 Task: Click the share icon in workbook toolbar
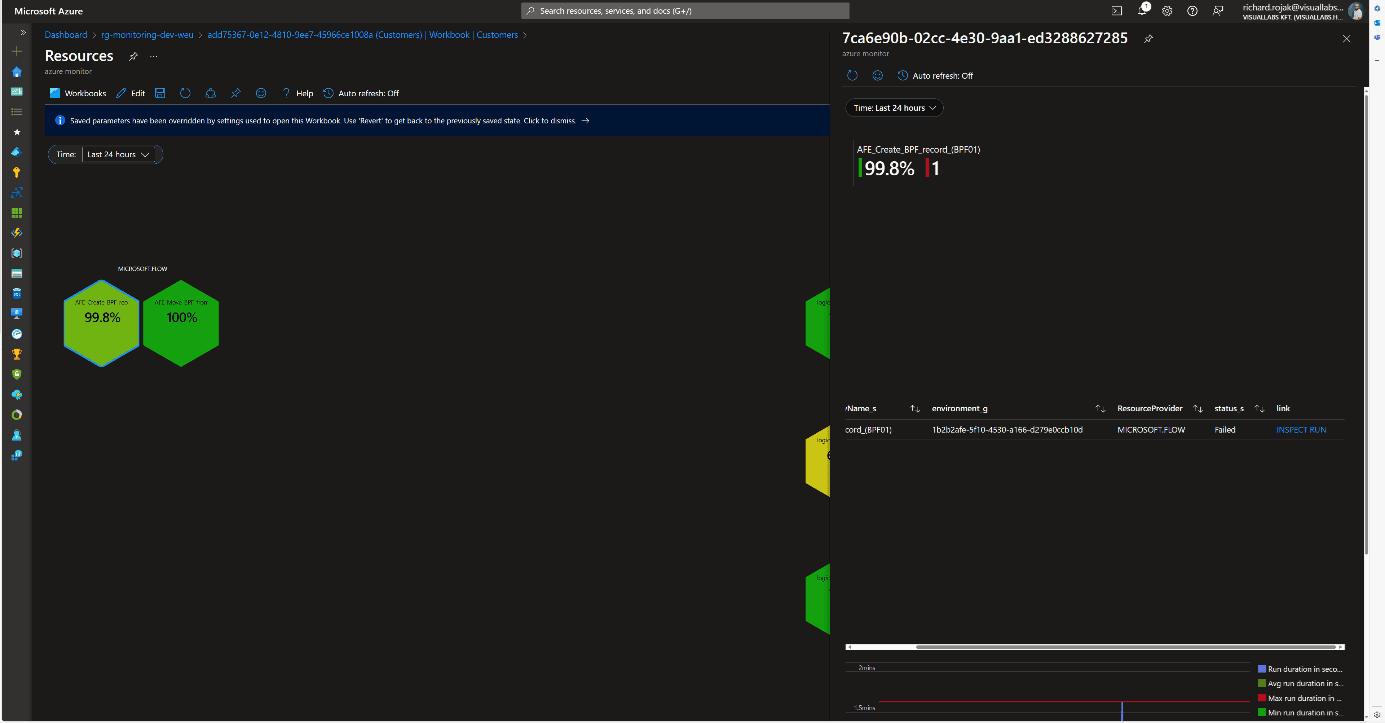coord(210,93)
